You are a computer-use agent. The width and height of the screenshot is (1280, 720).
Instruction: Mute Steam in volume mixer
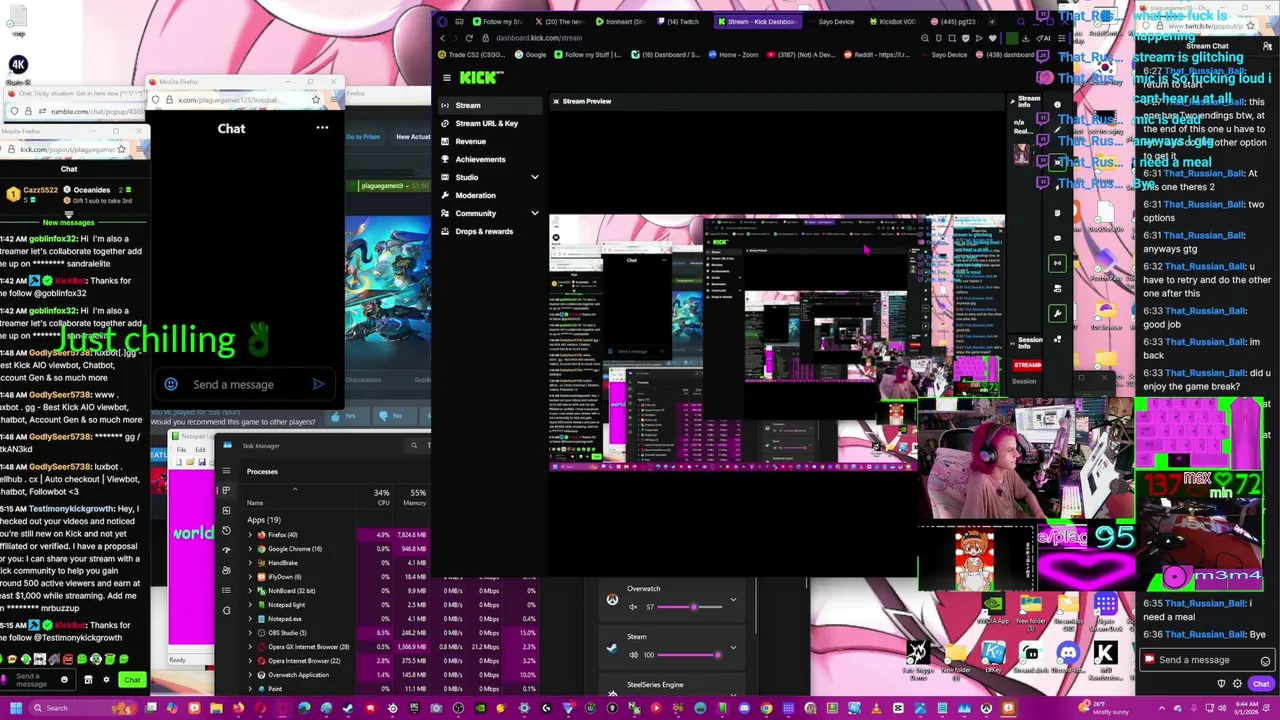click(x=633, y=655)
